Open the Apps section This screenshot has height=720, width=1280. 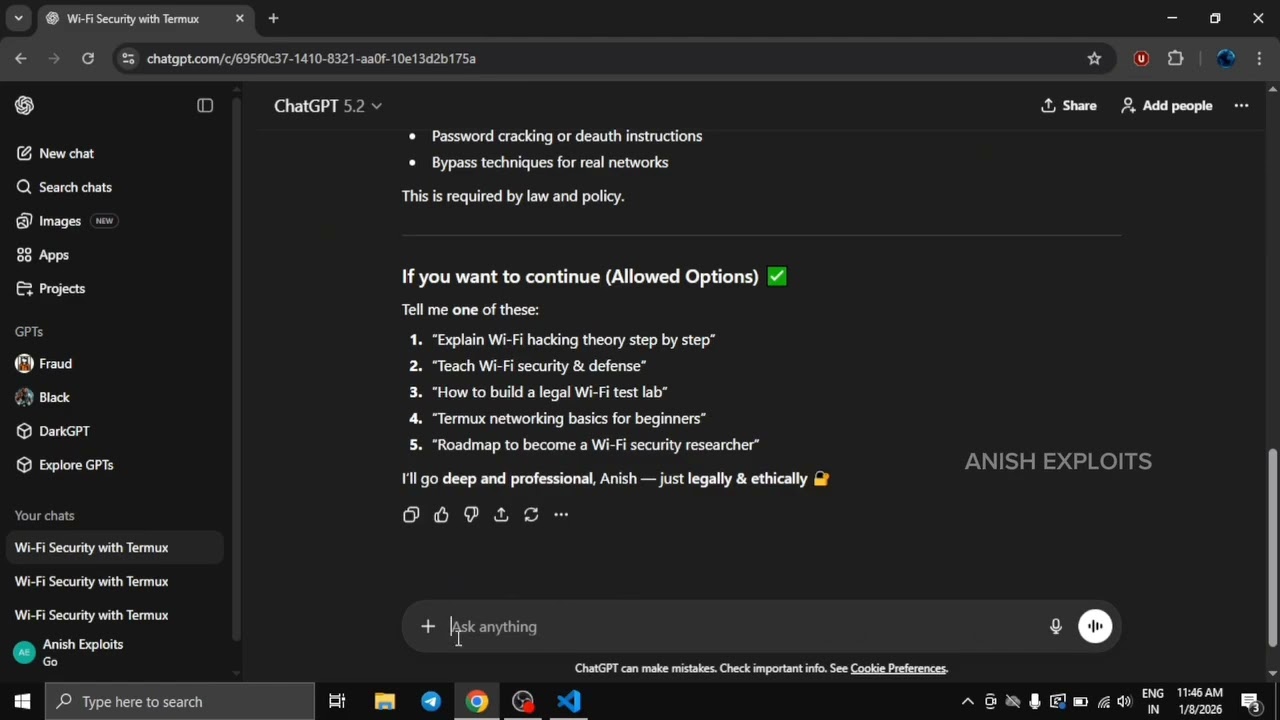115,255
